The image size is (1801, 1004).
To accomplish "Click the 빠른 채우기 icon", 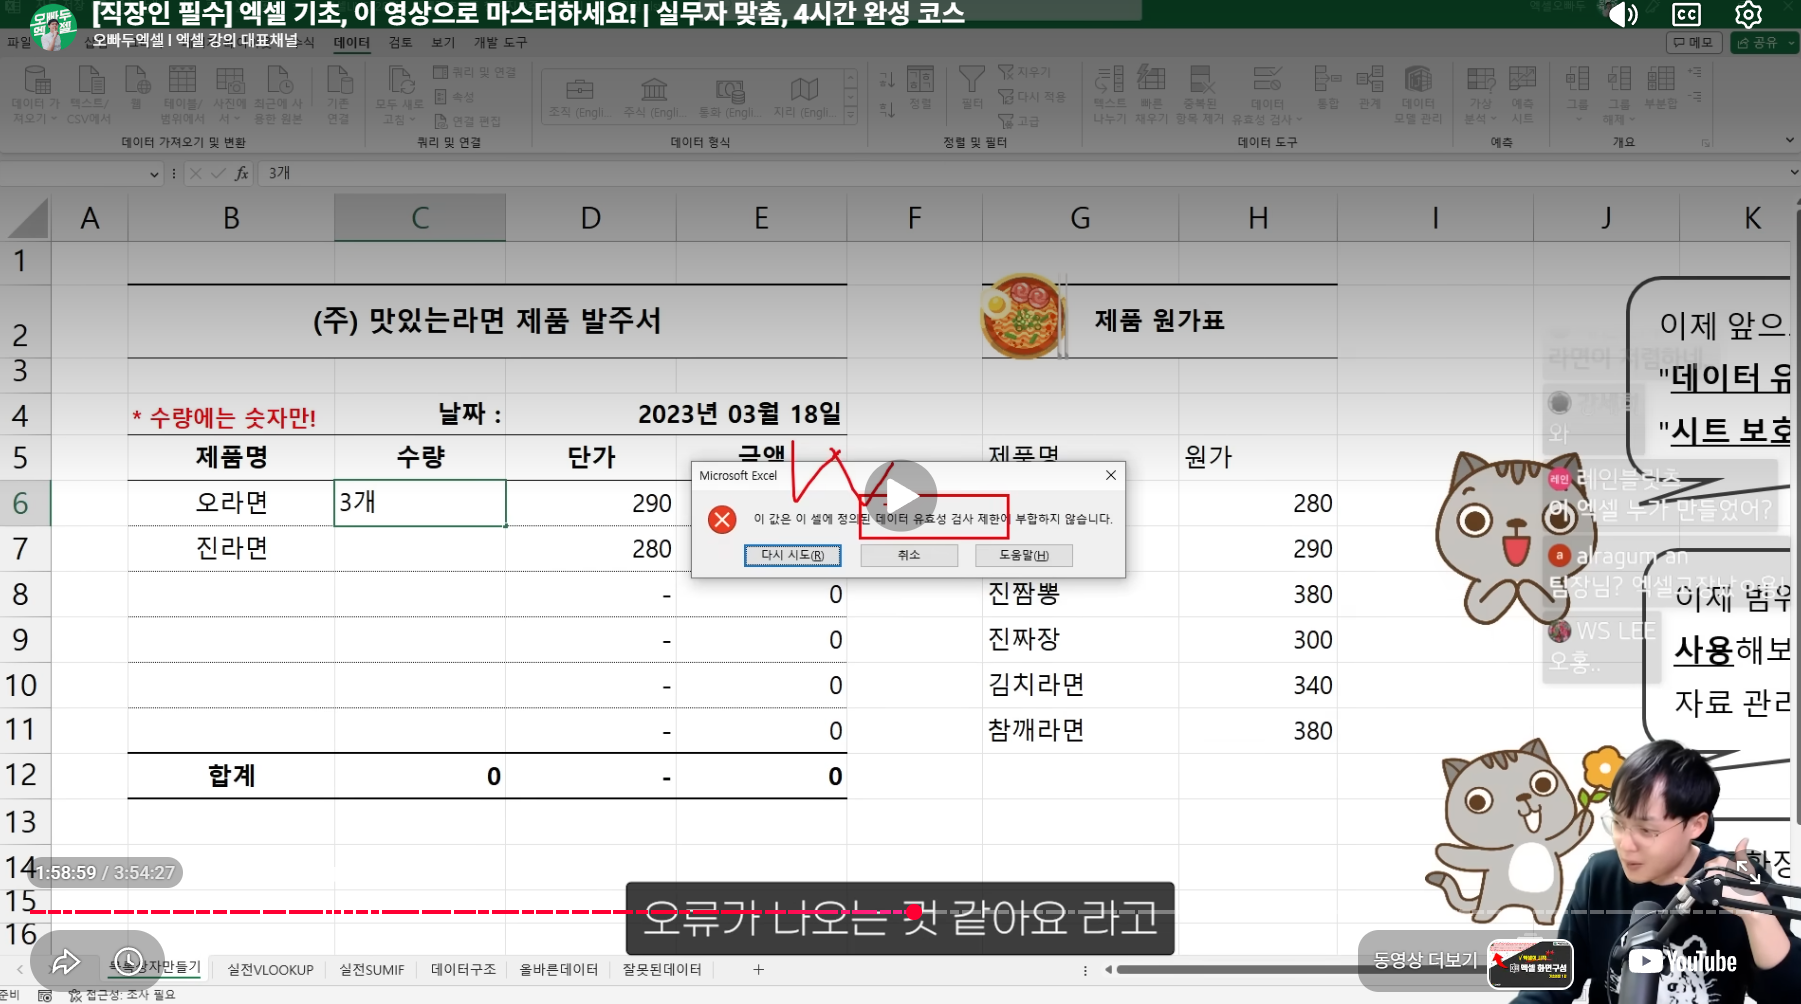I will point(1151,95).
